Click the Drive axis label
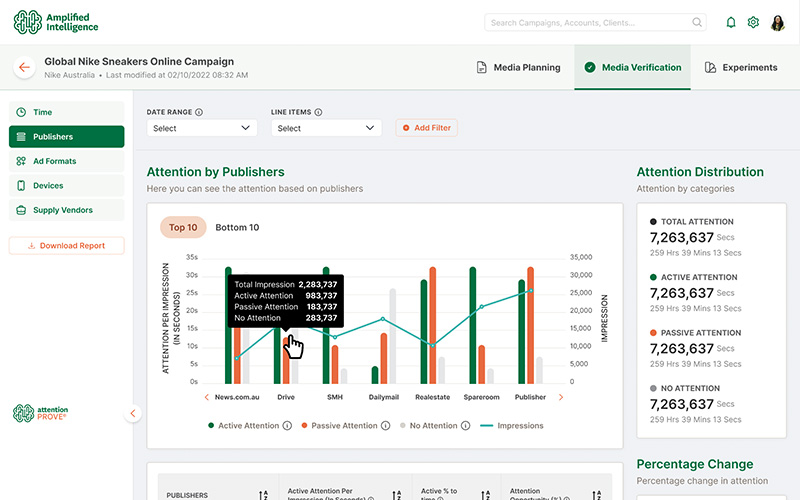The width and height of the screenshot is (800, 500). [286, 397]
